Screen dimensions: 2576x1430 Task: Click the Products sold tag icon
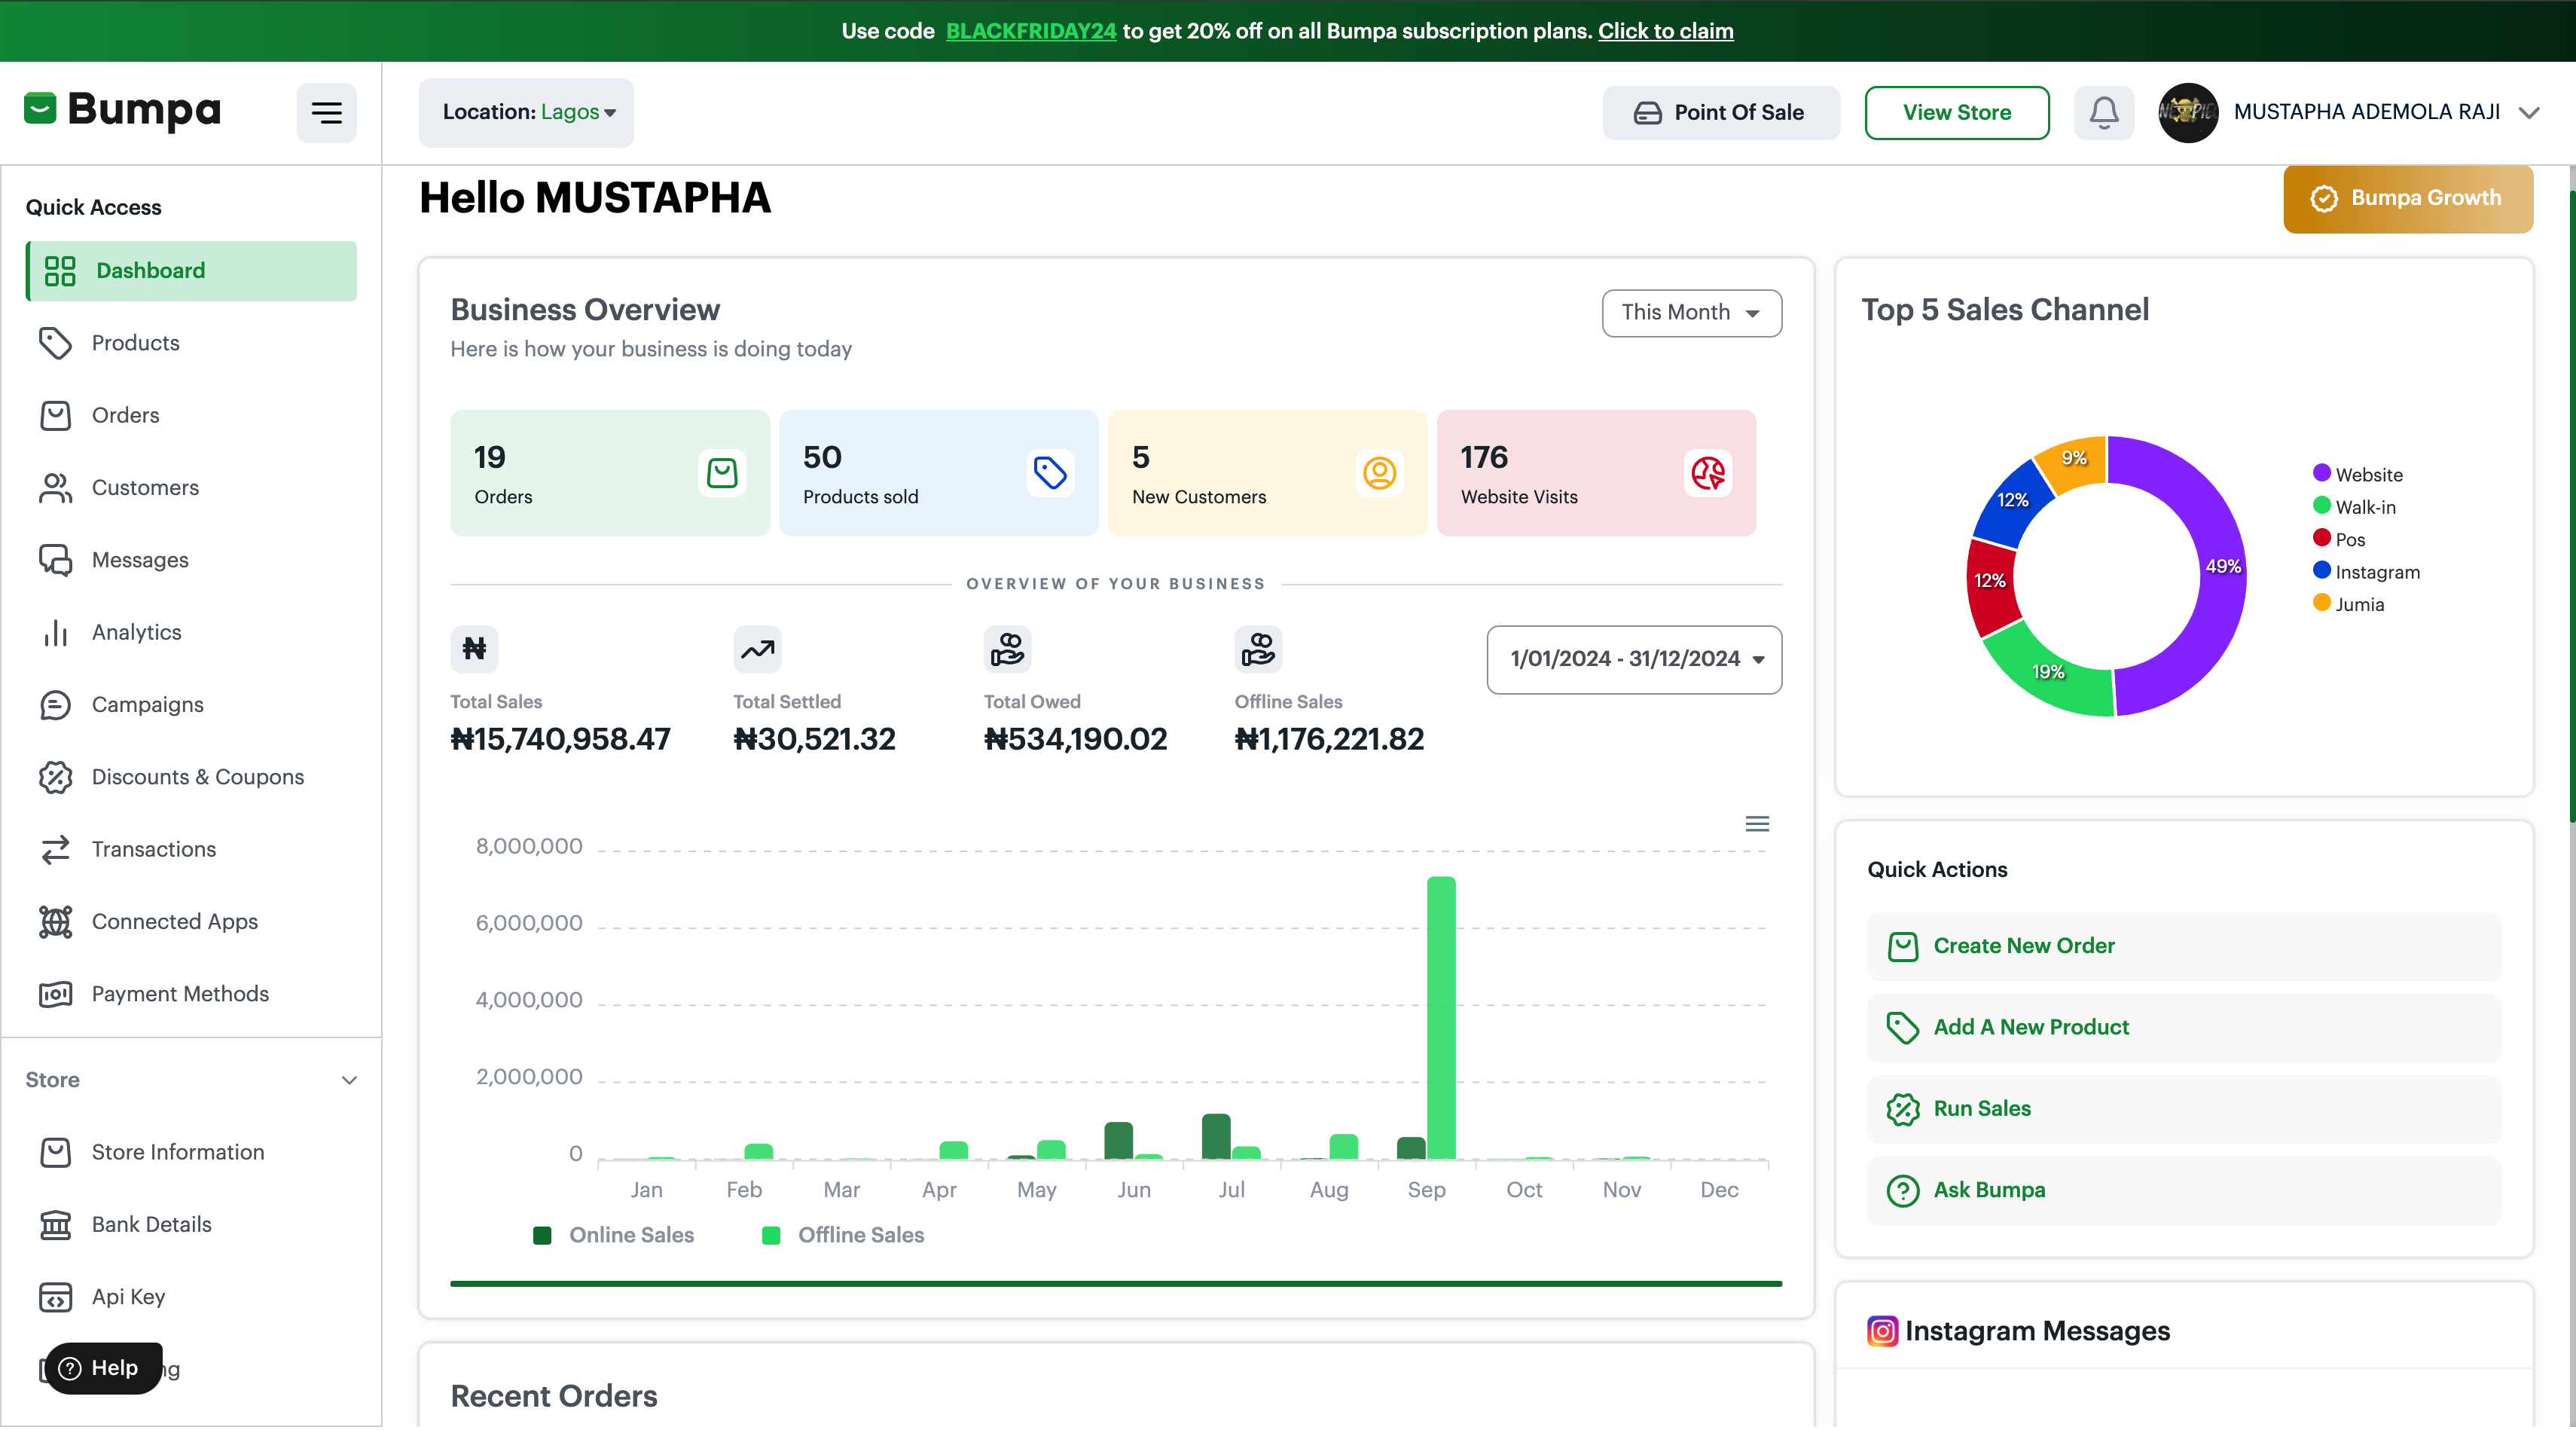point(1050,473)
